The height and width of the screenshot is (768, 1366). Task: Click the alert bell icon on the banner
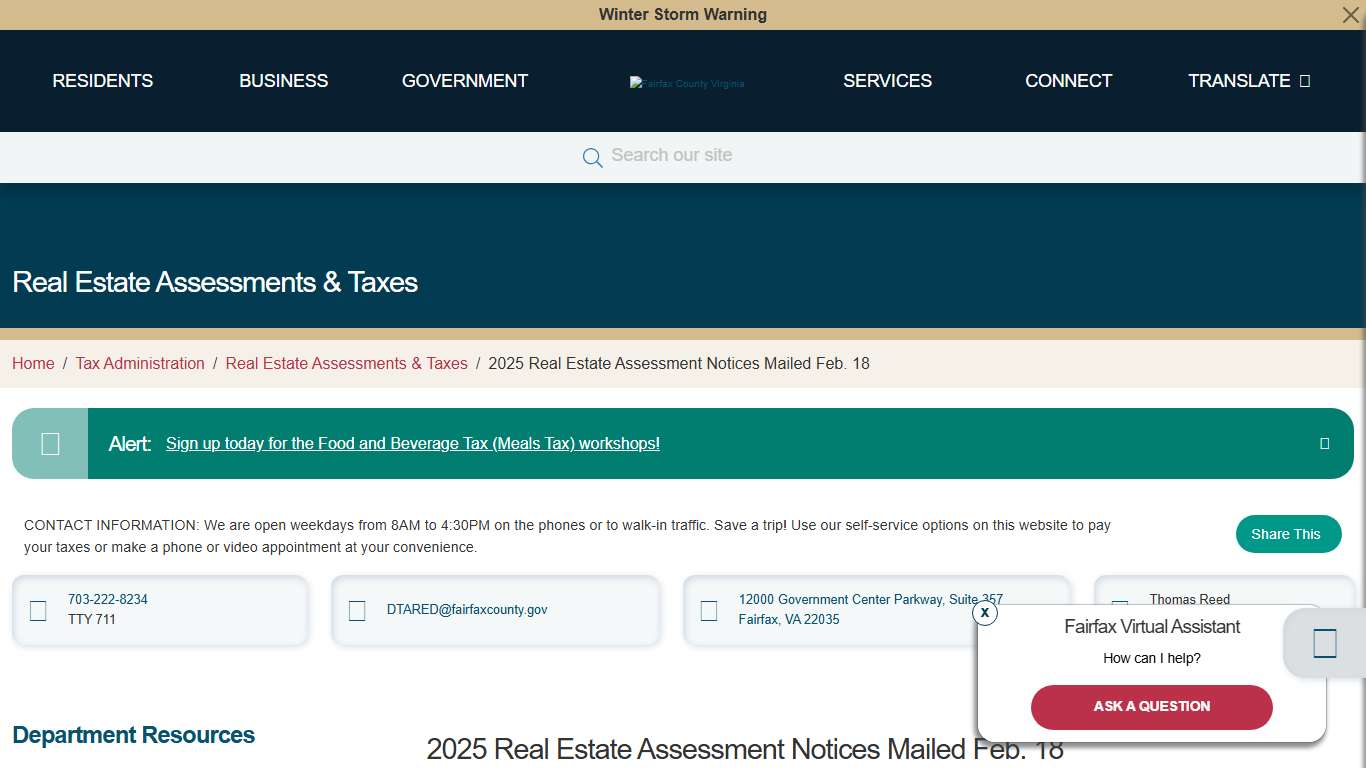coord(49,443)
